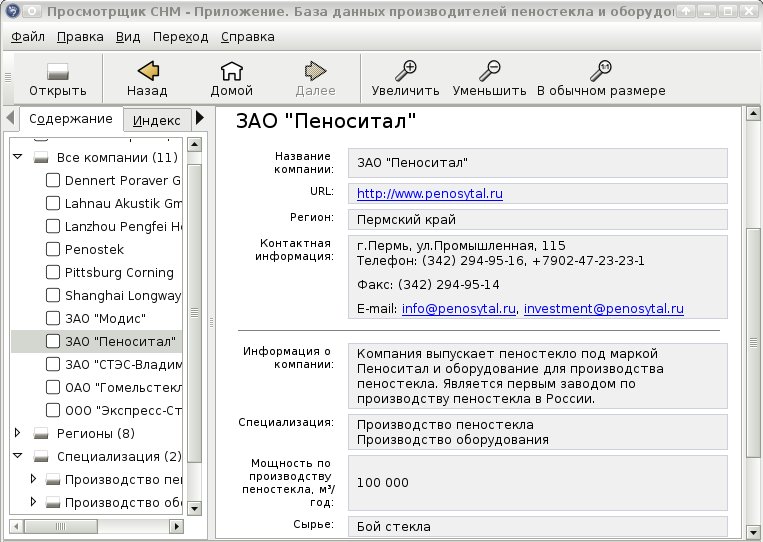Click the investment@penosytal.ru email link
Viewport: 763px width, 542px height.
point(604,308)
